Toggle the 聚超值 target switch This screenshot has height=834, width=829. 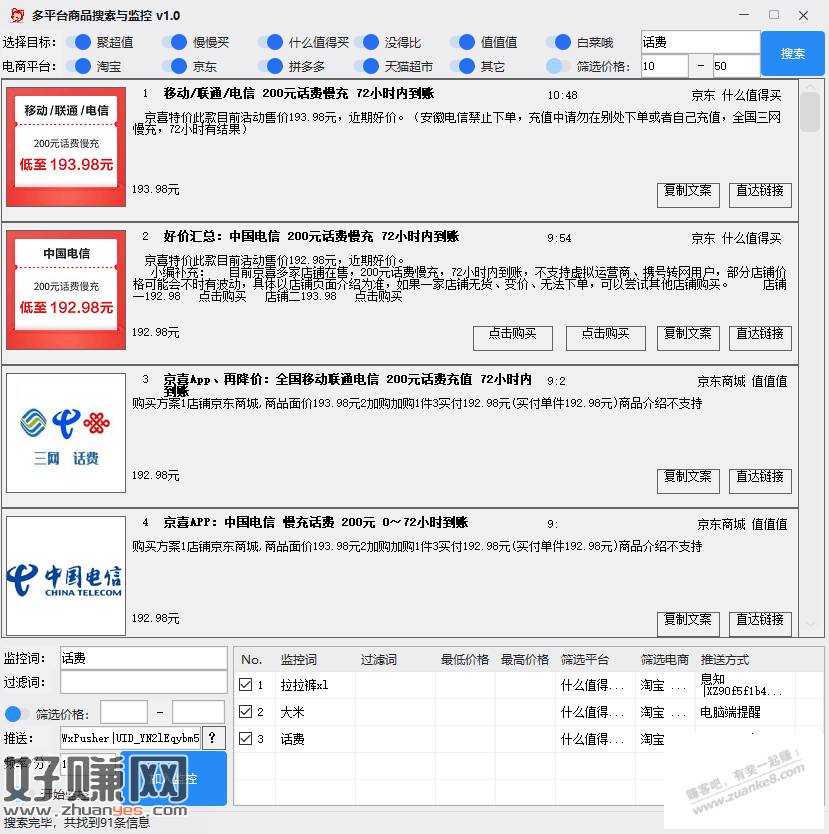click(78, 42)
